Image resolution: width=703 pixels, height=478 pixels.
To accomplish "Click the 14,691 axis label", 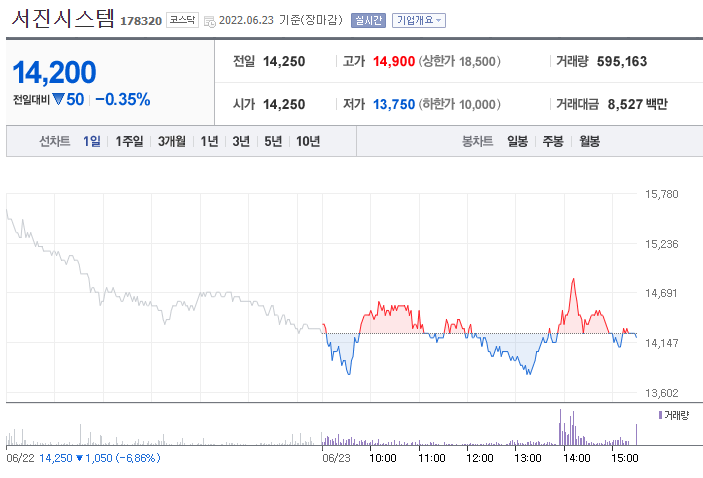I will tap(661, 293).
